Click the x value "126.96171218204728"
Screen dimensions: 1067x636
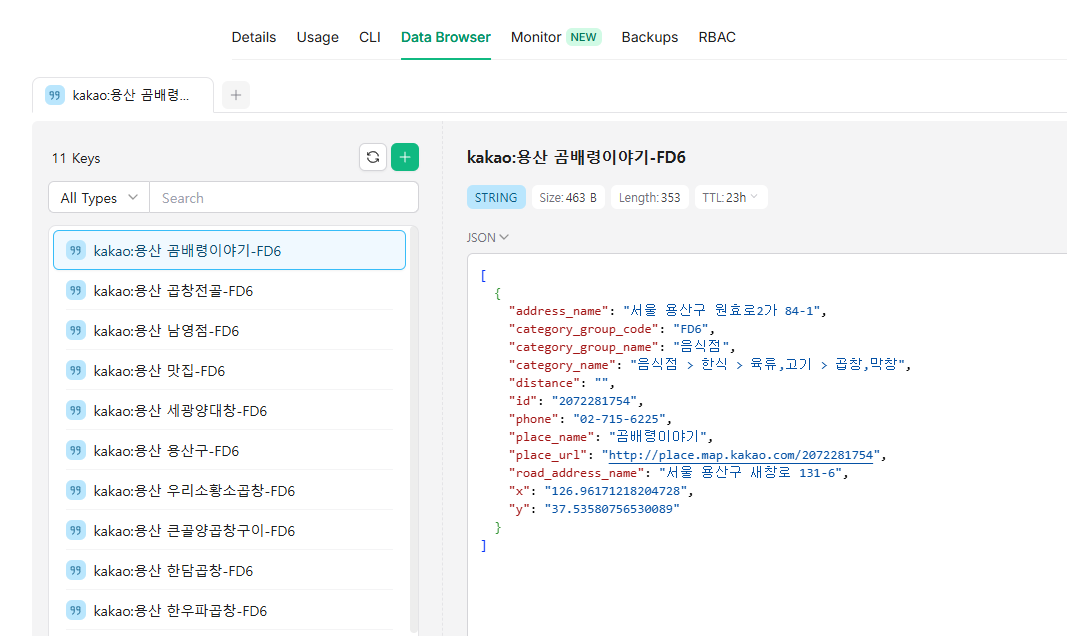coord(615,490)
